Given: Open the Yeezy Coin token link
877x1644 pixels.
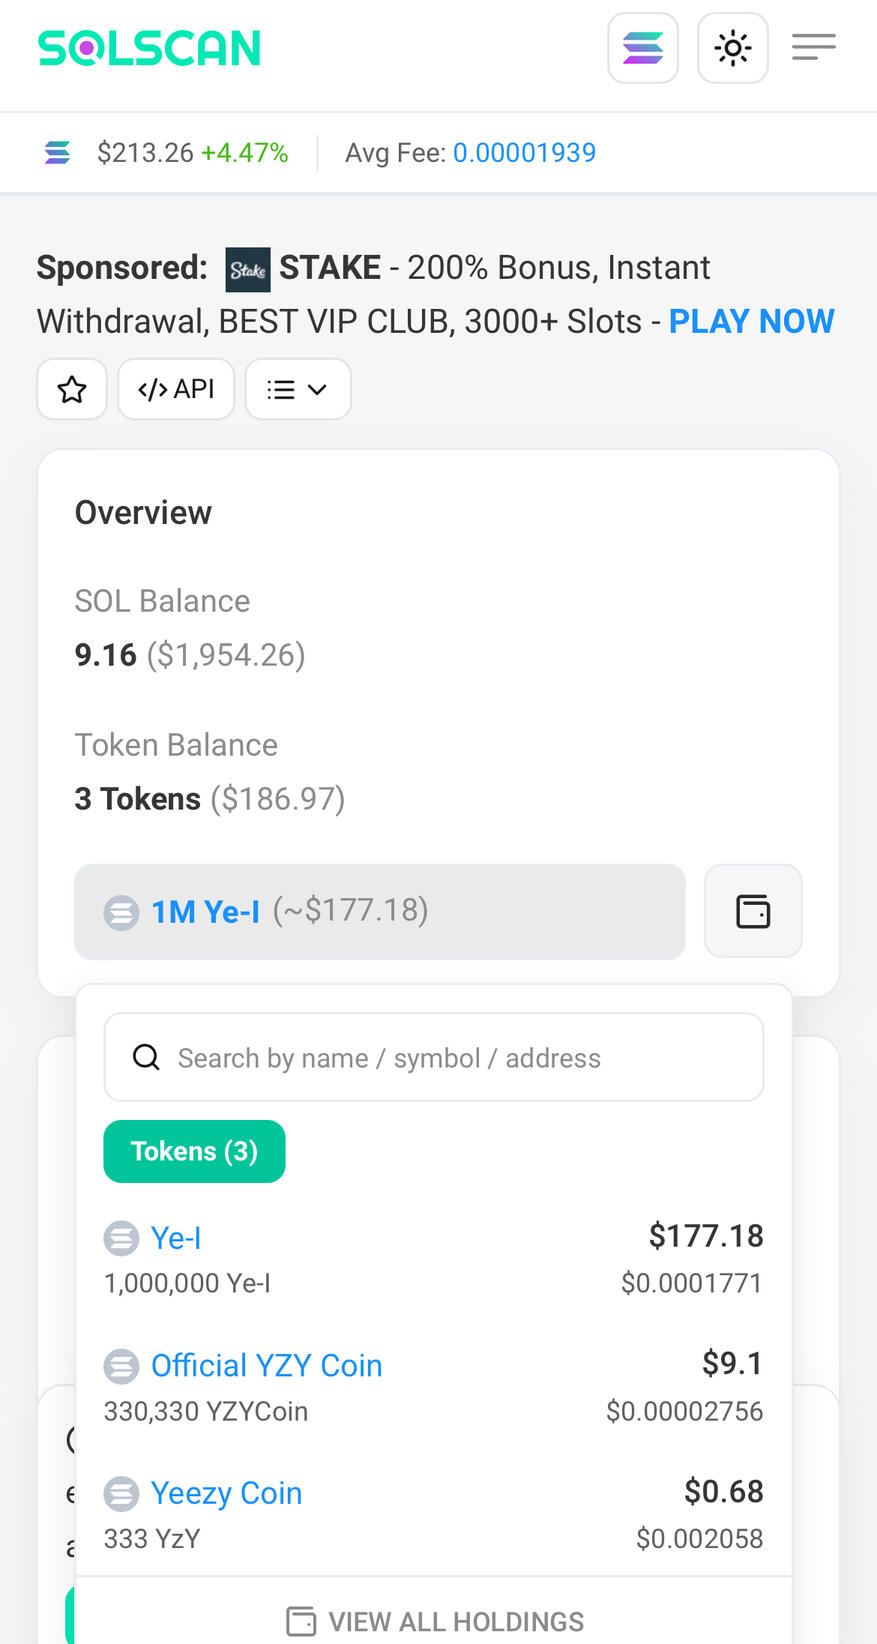Looking at the screenshot, I should (x=226, y=1493).
